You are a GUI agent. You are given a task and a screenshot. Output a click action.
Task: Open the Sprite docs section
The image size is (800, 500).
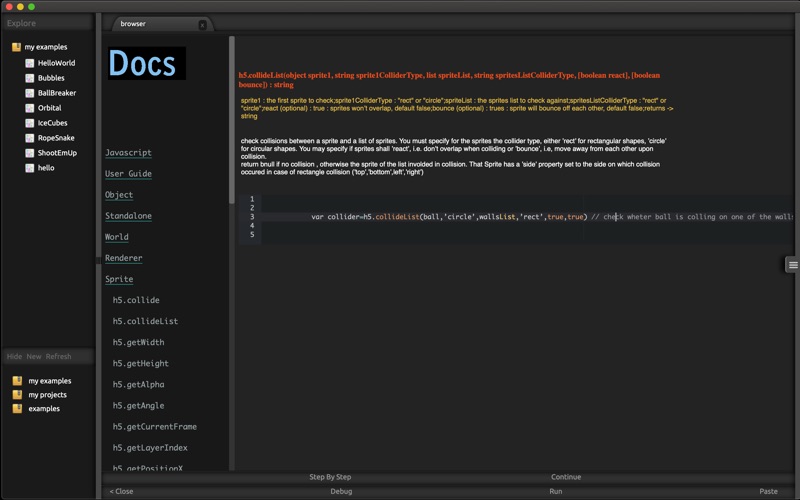click(x=119, y=279)
